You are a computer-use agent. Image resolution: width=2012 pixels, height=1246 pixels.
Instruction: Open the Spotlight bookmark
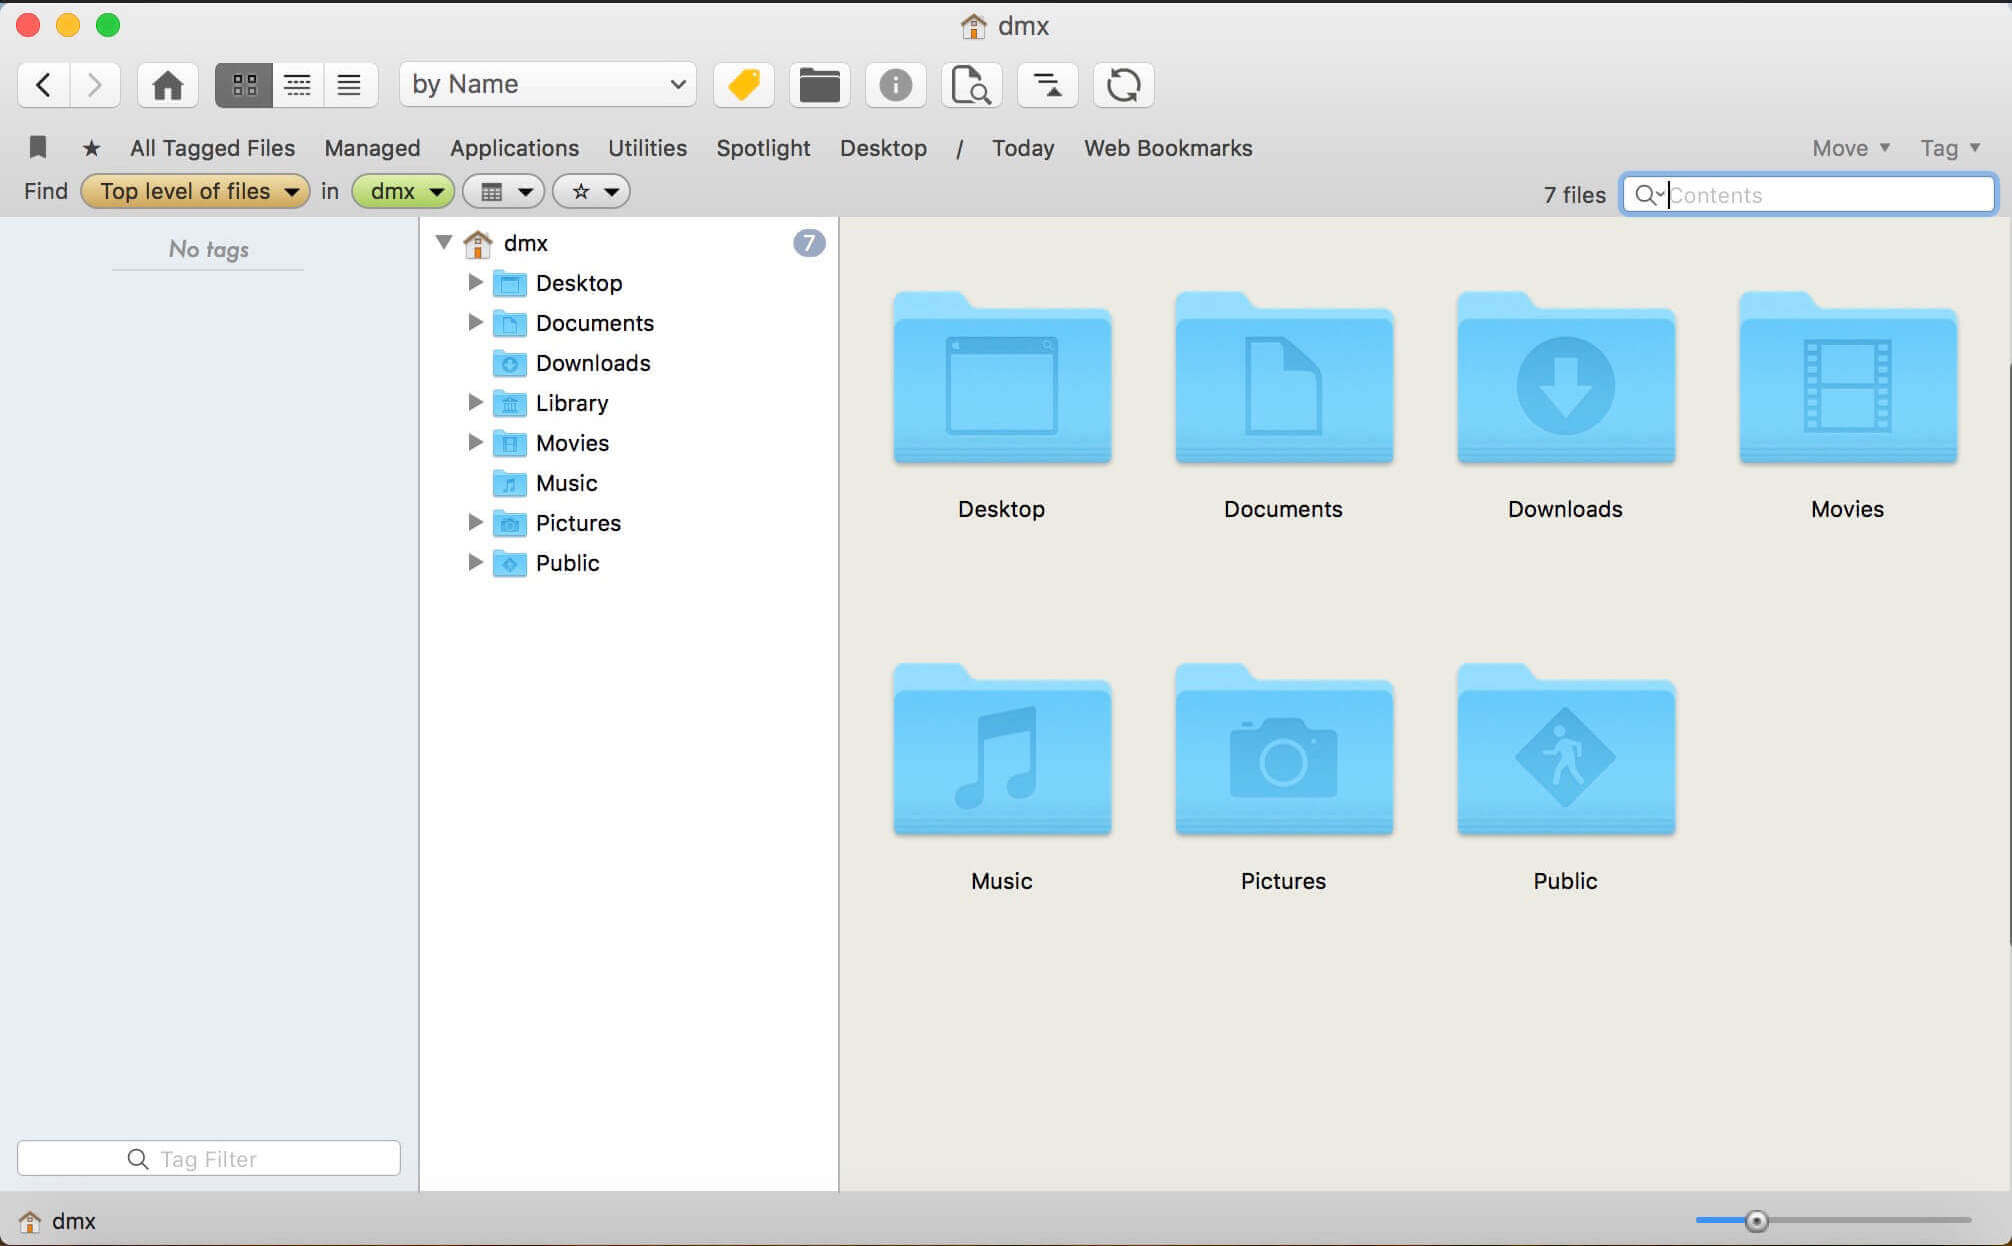pyautogui.click(x=763, y=148)
